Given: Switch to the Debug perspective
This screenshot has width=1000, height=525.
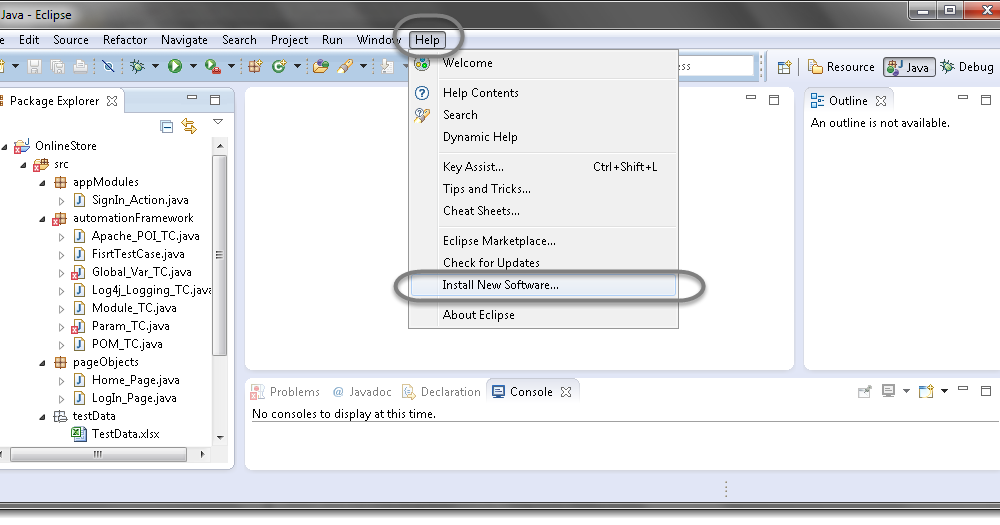Looking at the screenshot, I should coord(967,67).
